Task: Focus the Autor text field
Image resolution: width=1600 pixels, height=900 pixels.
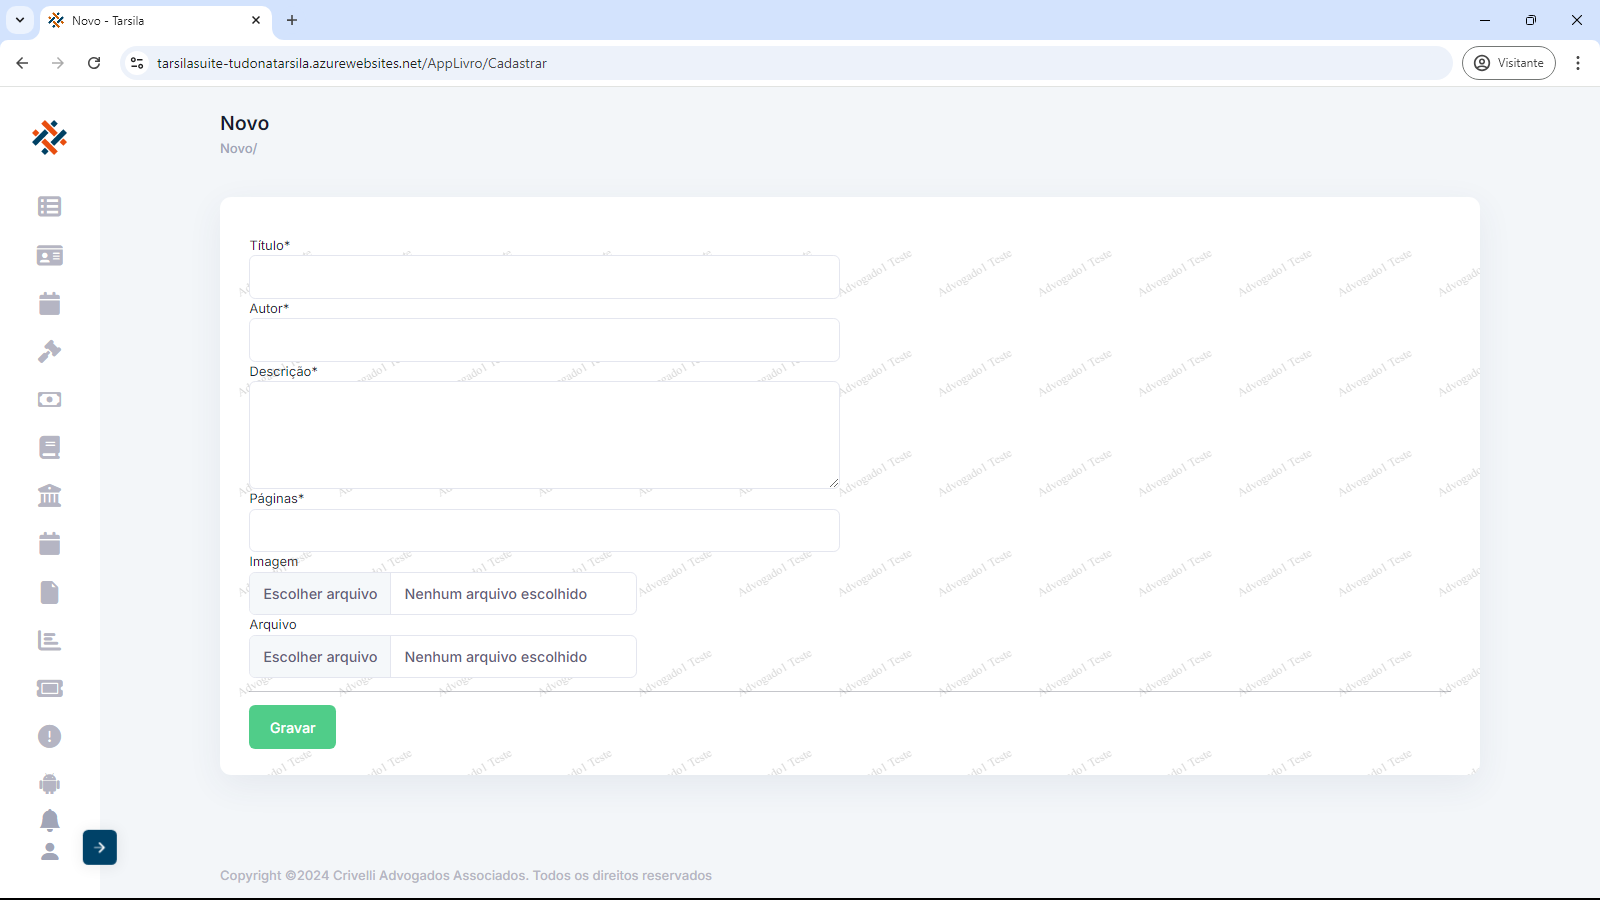Action: click(x=544, y=340)
